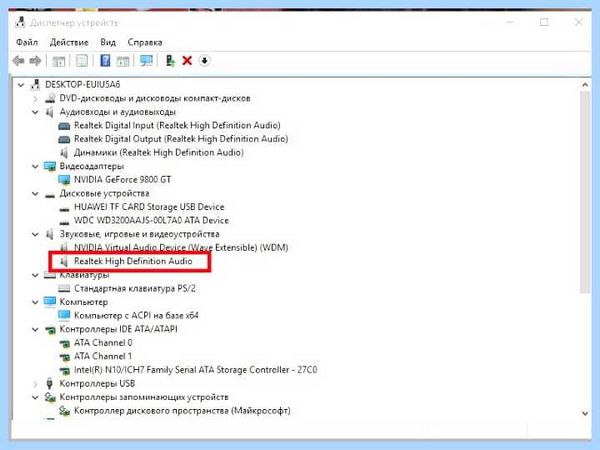The width and height of the screenshot is (600, 450).
Task: Click the vertical scrollbar thumb
Action: click(x=585, y=192)
